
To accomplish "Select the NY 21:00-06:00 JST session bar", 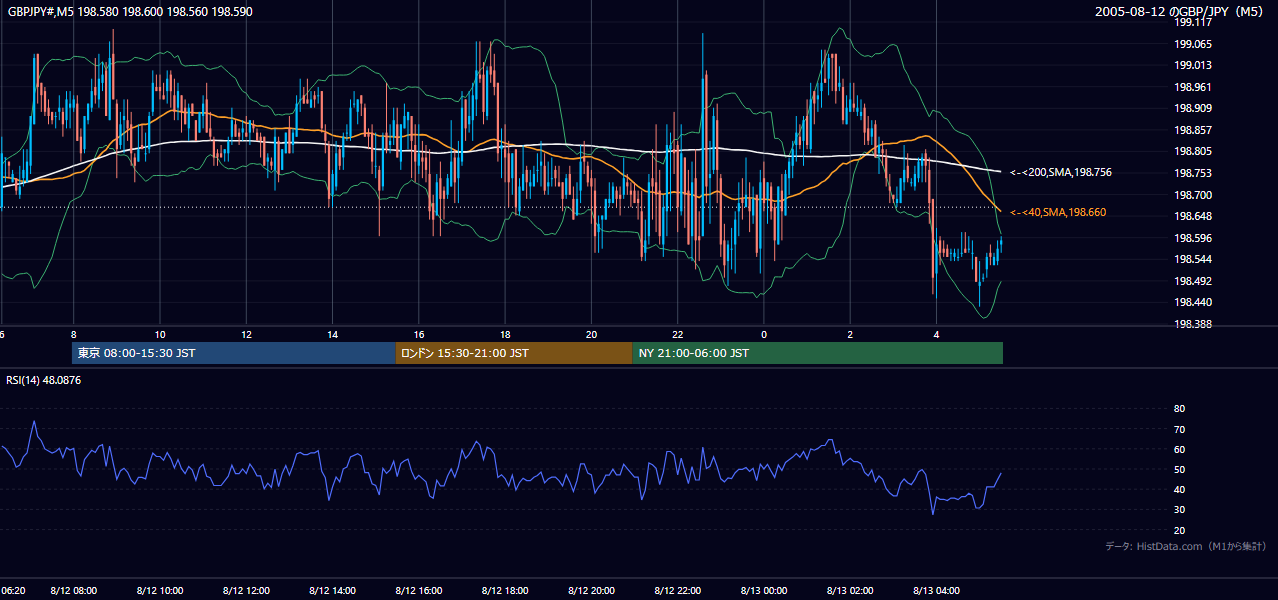I will point(817,353).
